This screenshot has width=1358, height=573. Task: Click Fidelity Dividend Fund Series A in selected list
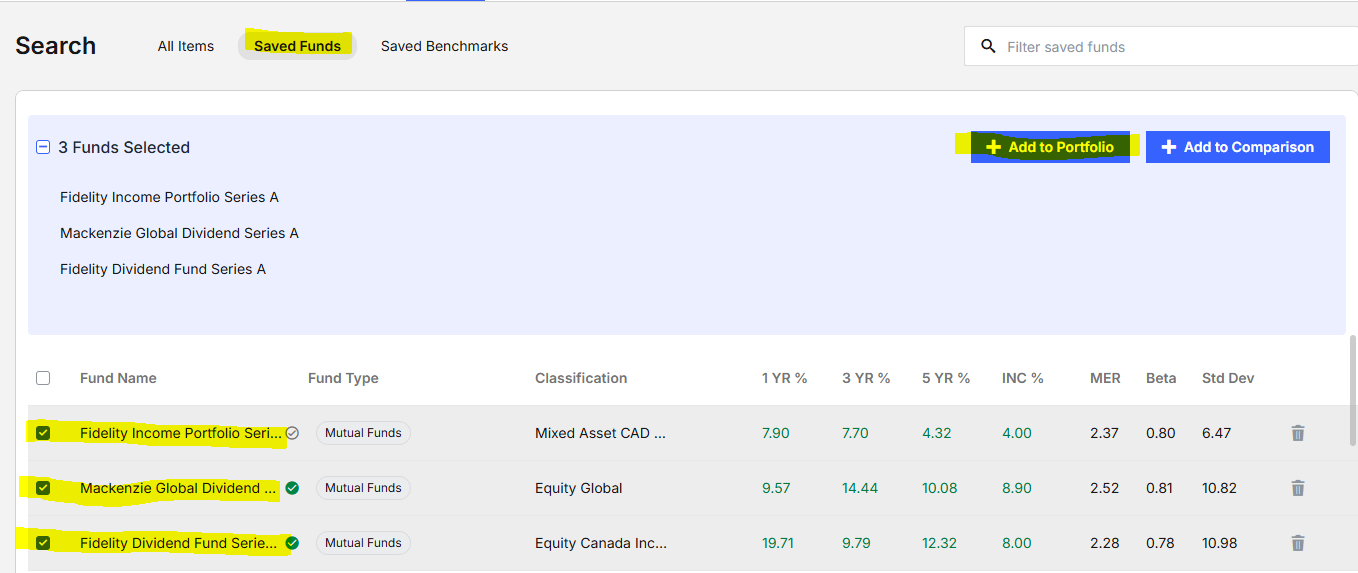[x=163, y=269]
